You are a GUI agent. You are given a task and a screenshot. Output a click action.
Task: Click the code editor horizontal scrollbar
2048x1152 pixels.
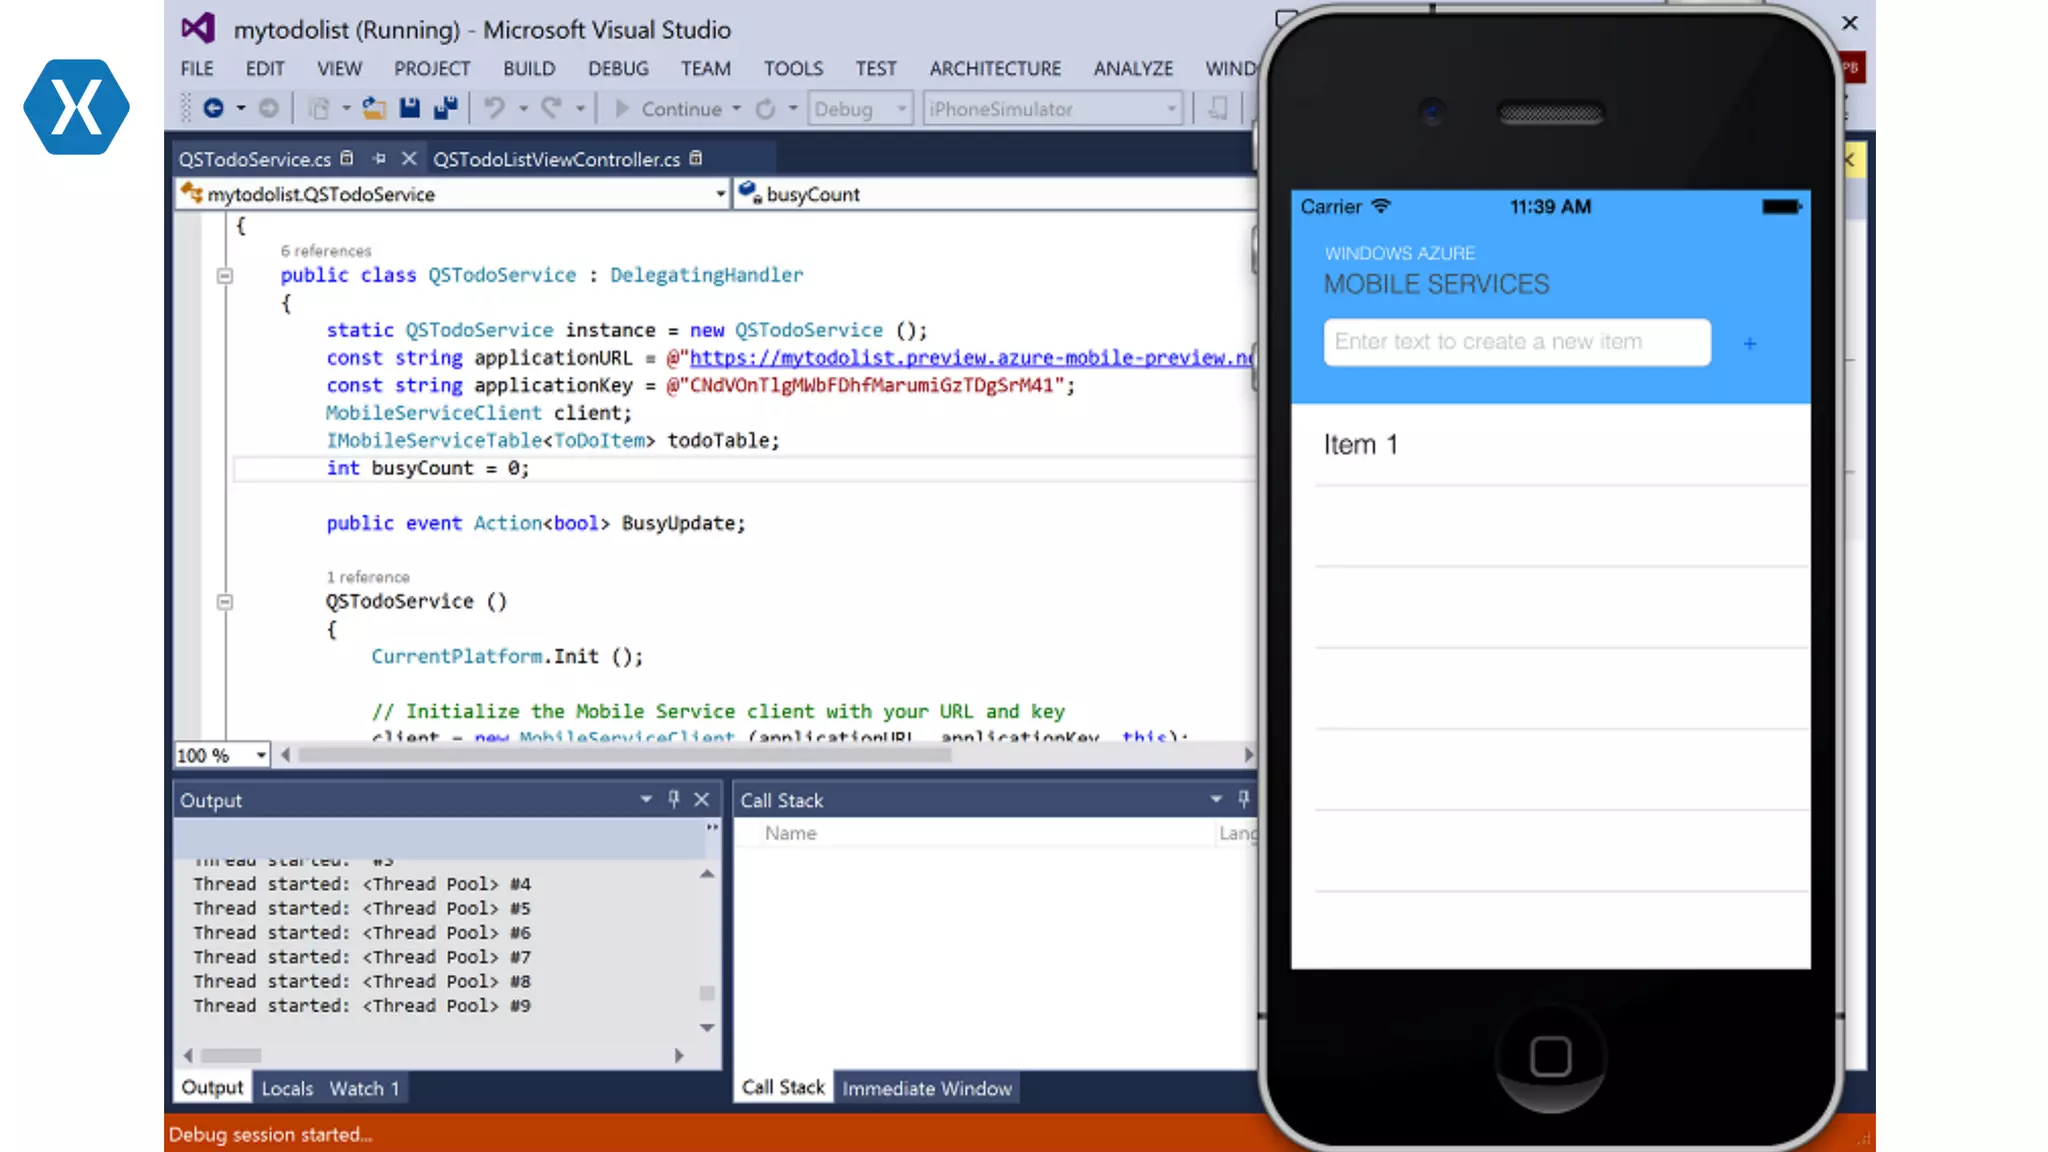point(625,755)
